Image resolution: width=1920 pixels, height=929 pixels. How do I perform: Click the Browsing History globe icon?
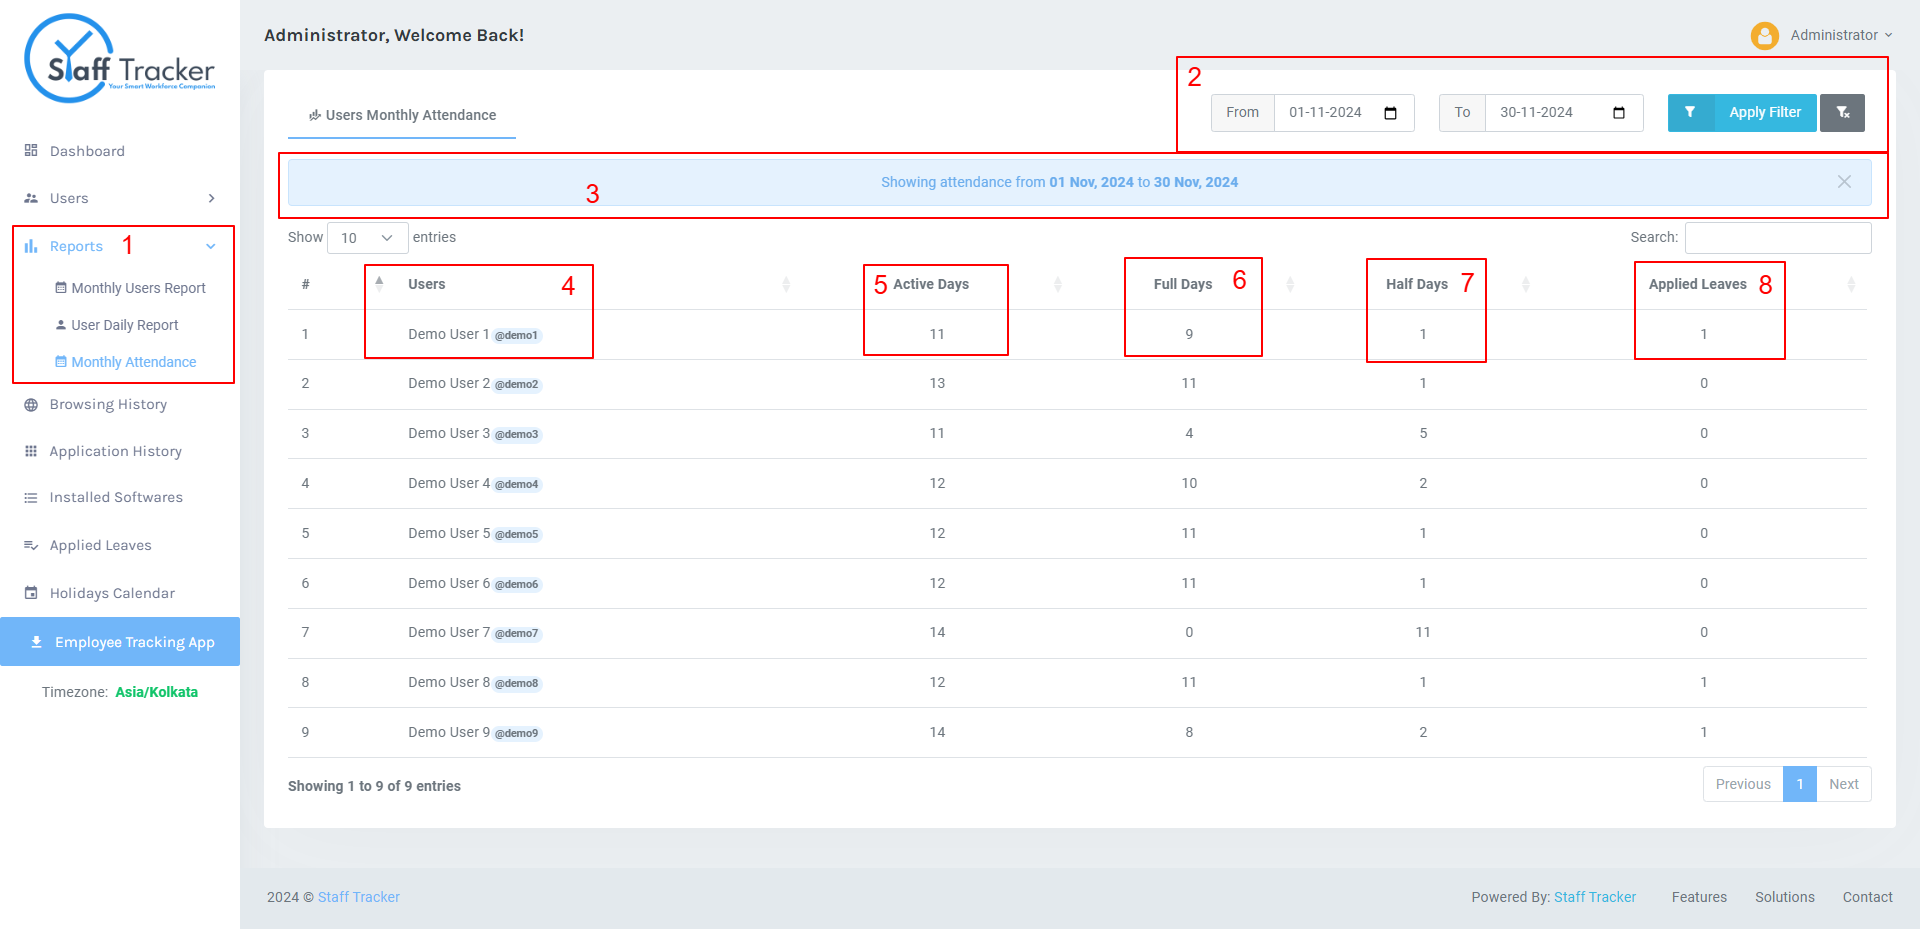31,404
